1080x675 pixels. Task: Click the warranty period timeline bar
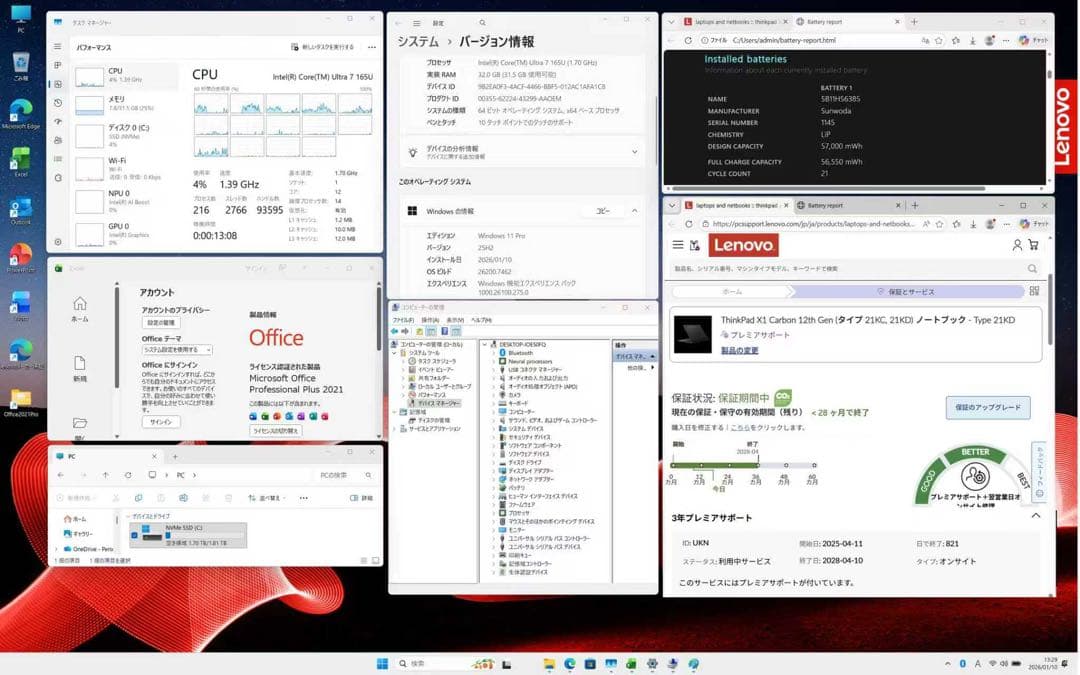(x=714, y=465)
